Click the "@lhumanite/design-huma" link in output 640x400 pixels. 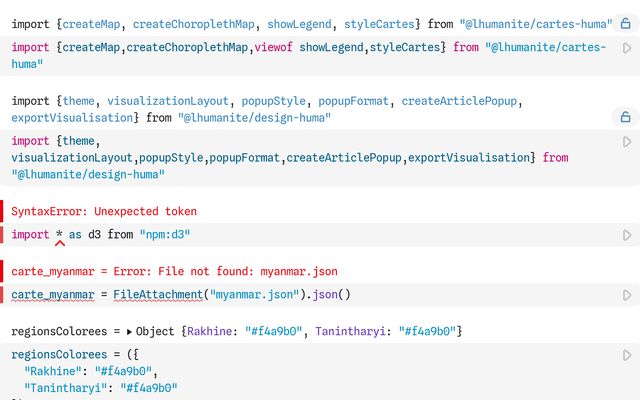coord(254,118)
